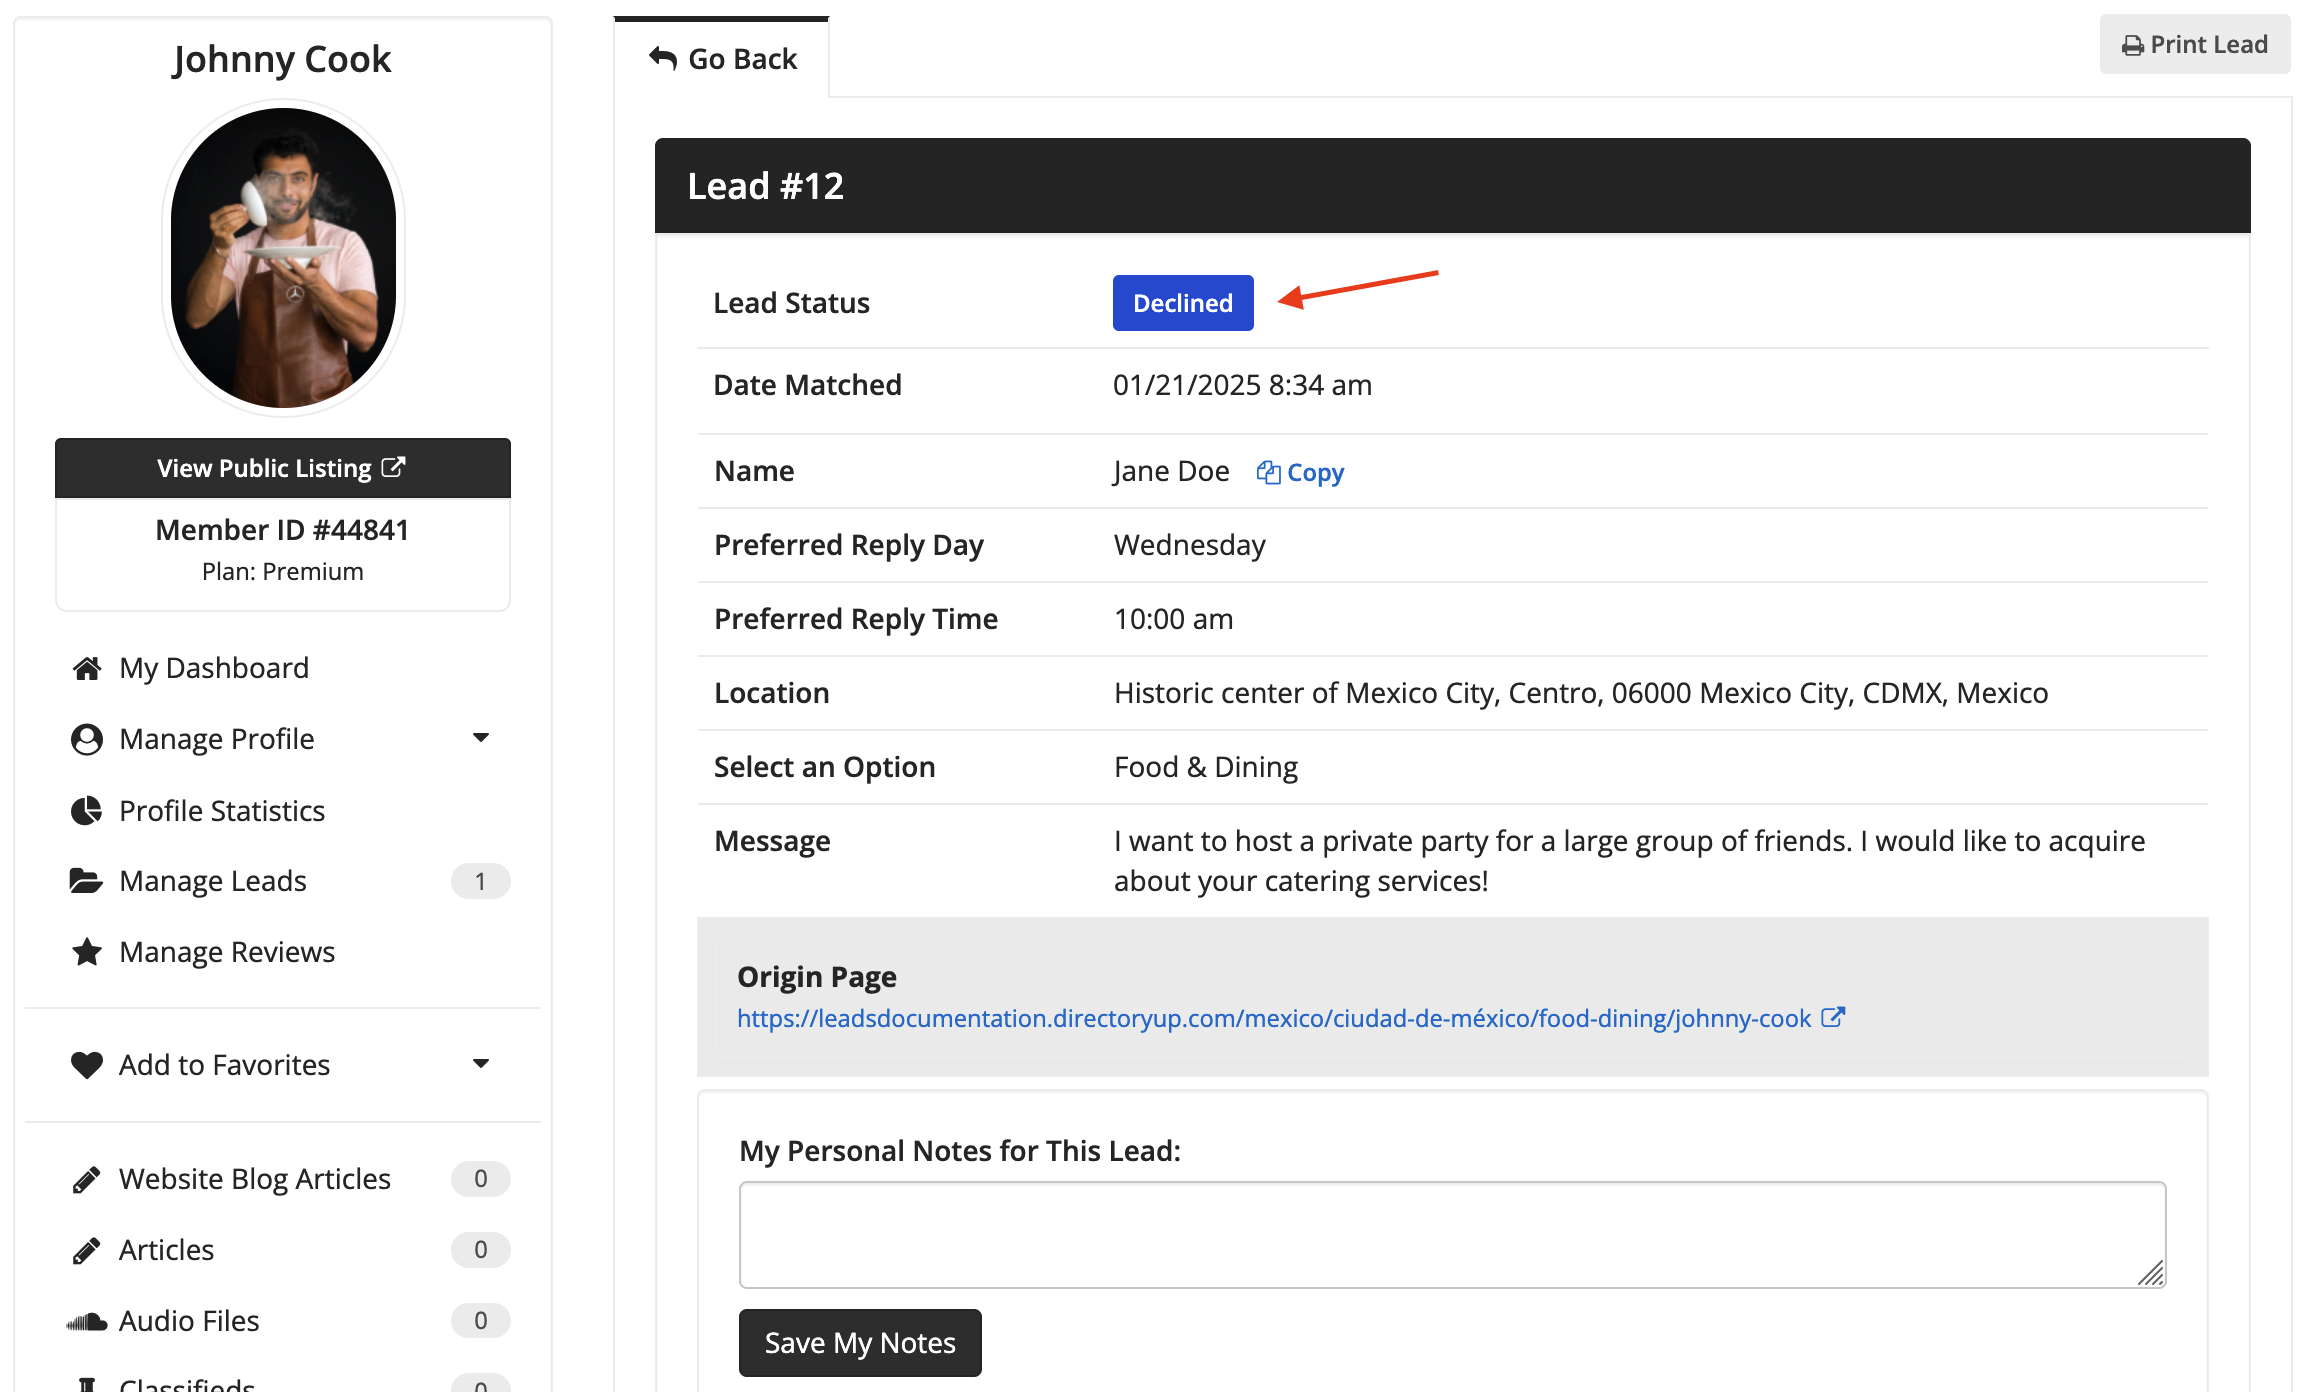Screen dimensions: 2310x1392
Task: Open the Declined lead status selector
Action: click(x=1182, y=303)
